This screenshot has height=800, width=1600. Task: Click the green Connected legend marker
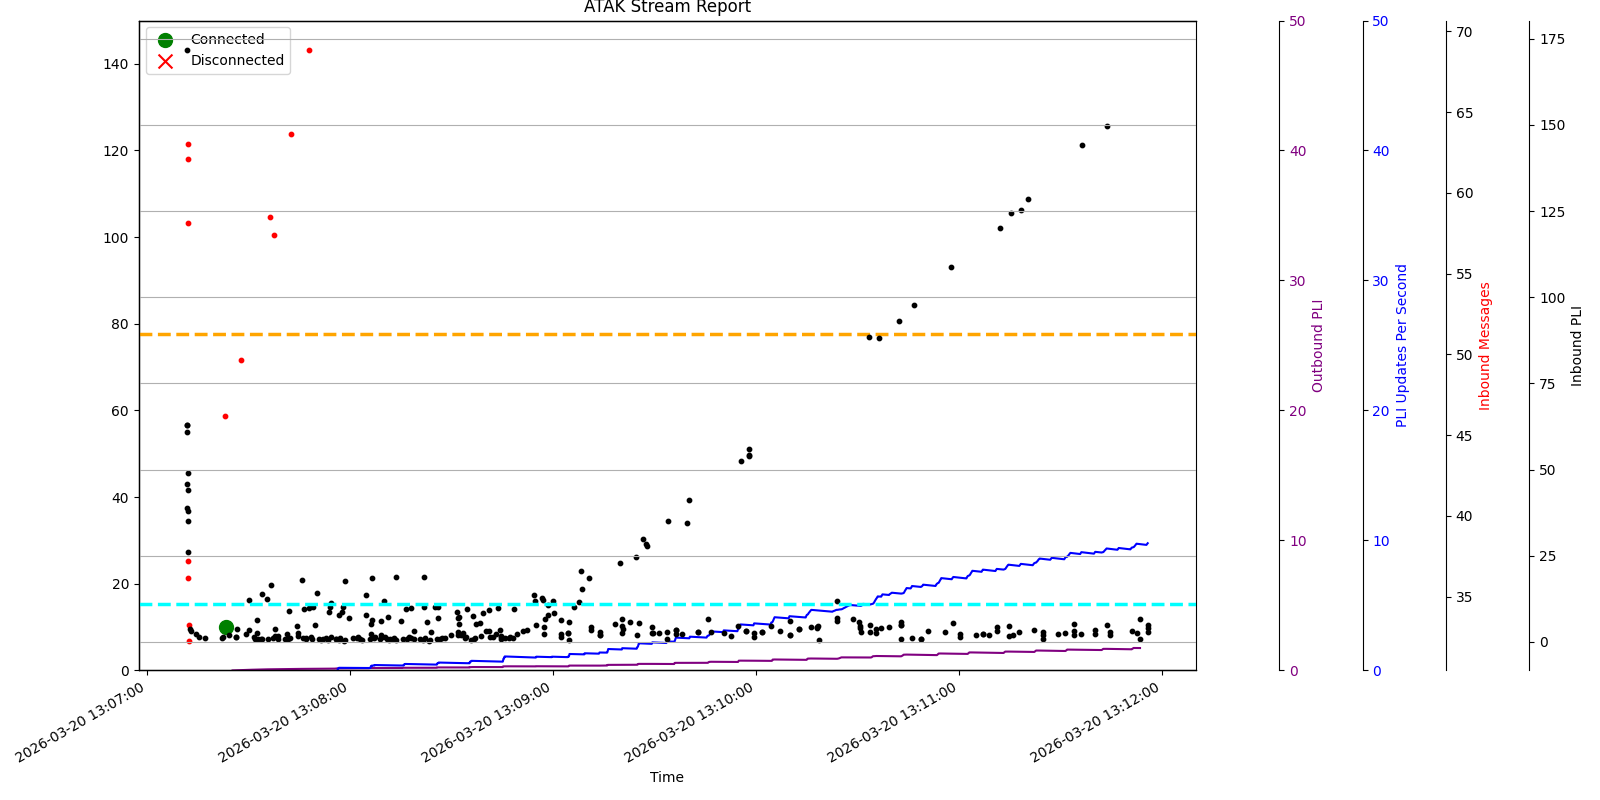click(166, 40)
